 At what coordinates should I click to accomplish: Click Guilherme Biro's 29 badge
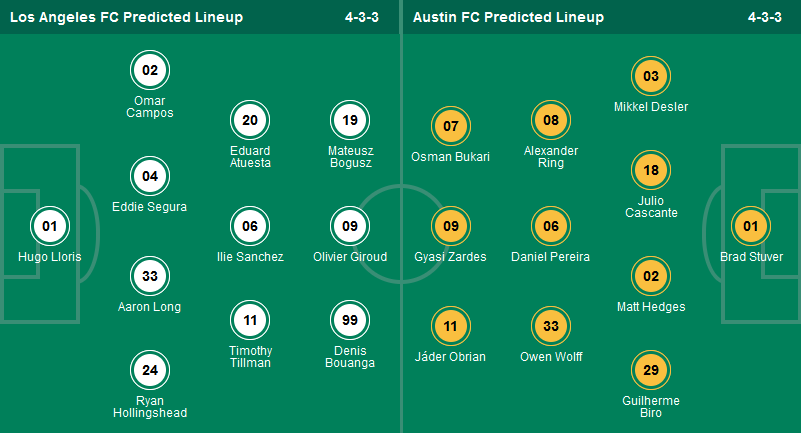coord(651,370)
